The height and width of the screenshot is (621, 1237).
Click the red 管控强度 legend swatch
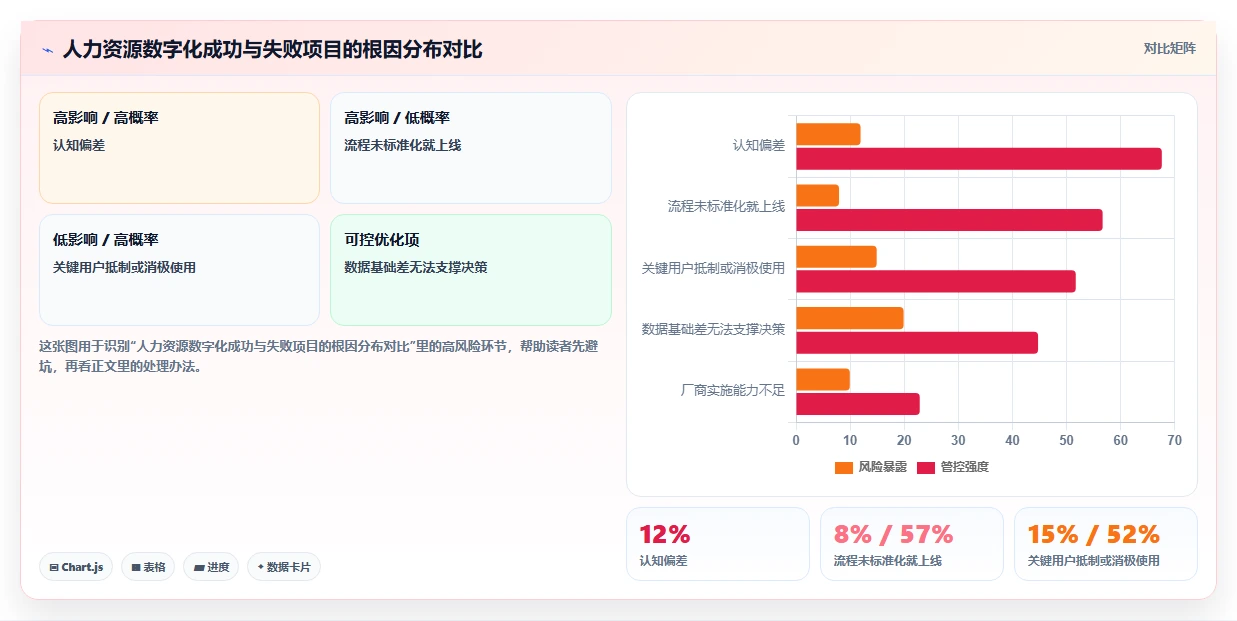click(x=926, y=467)
